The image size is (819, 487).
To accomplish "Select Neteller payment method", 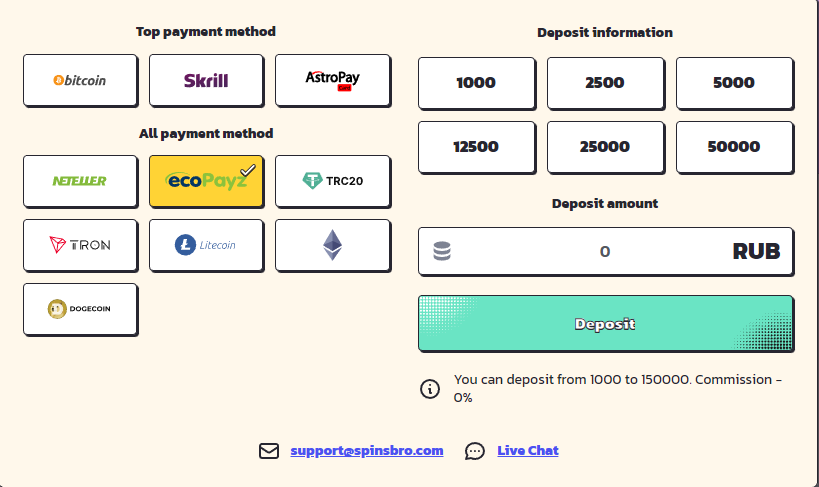I will (80, 181).
